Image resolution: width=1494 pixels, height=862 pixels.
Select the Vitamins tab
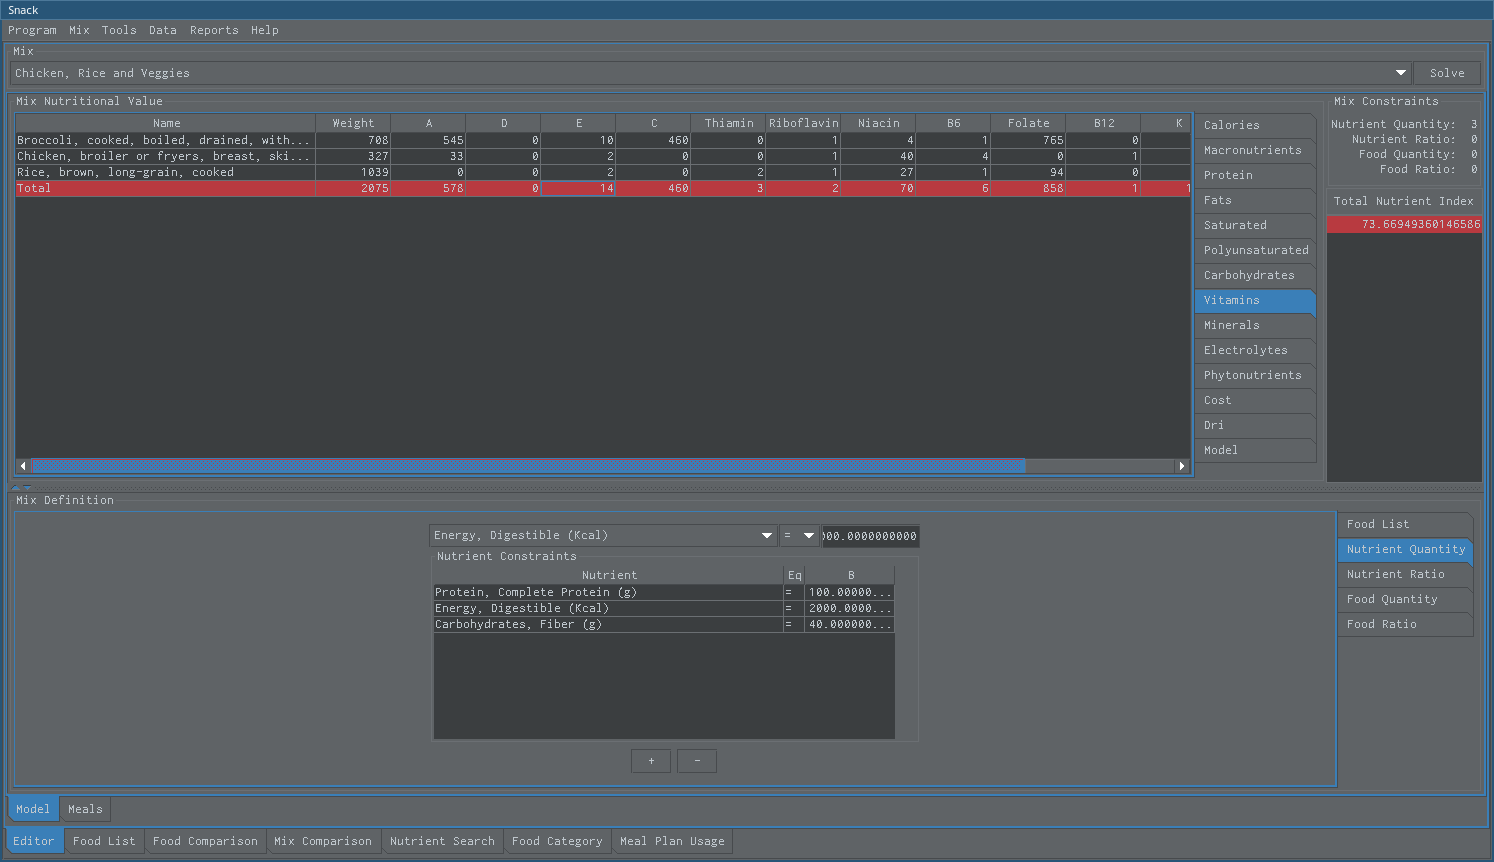tap(1255, 300)
